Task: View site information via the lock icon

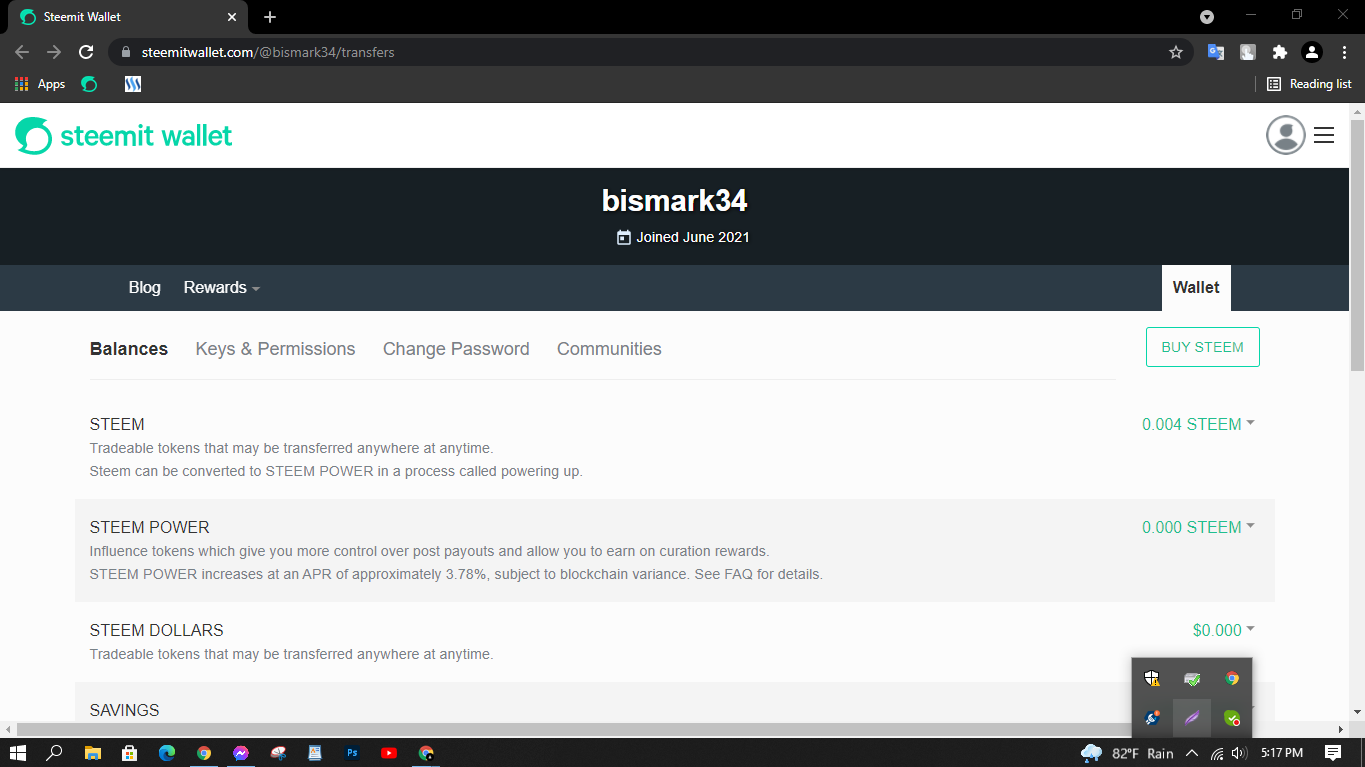Action: (126, 52)
